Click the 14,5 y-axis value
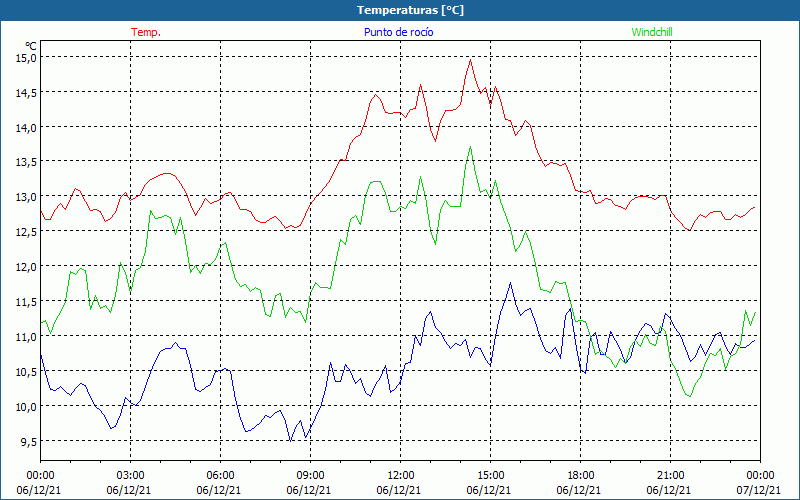 (26, 93)
